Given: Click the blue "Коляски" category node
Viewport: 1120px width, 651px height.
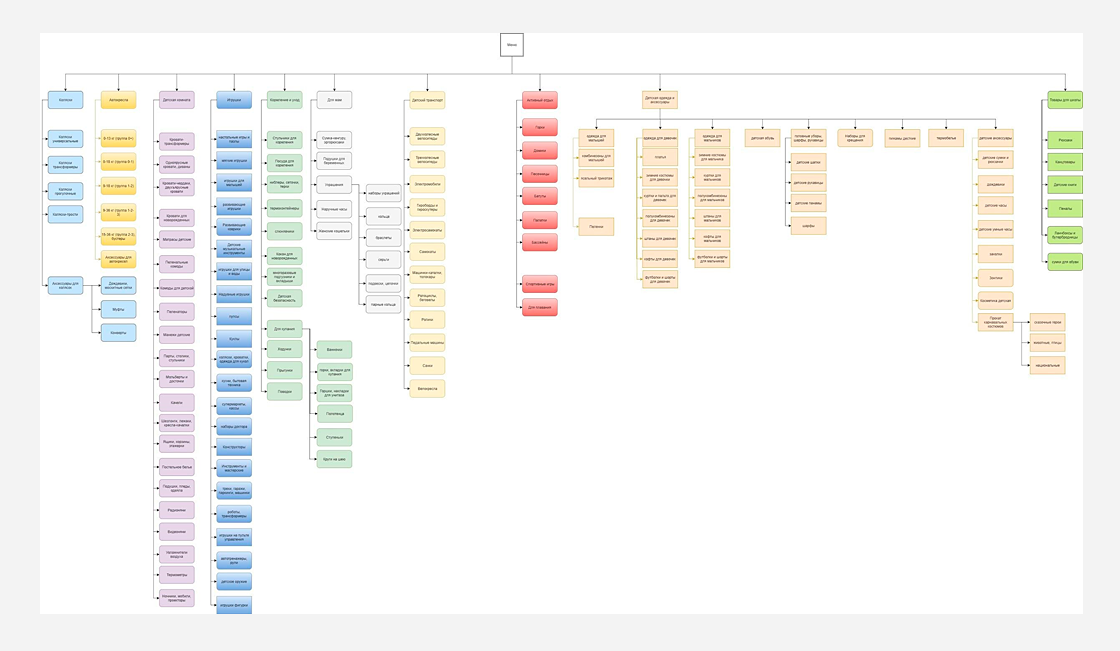Looking at the screenshot, I should tap(65, 100).
